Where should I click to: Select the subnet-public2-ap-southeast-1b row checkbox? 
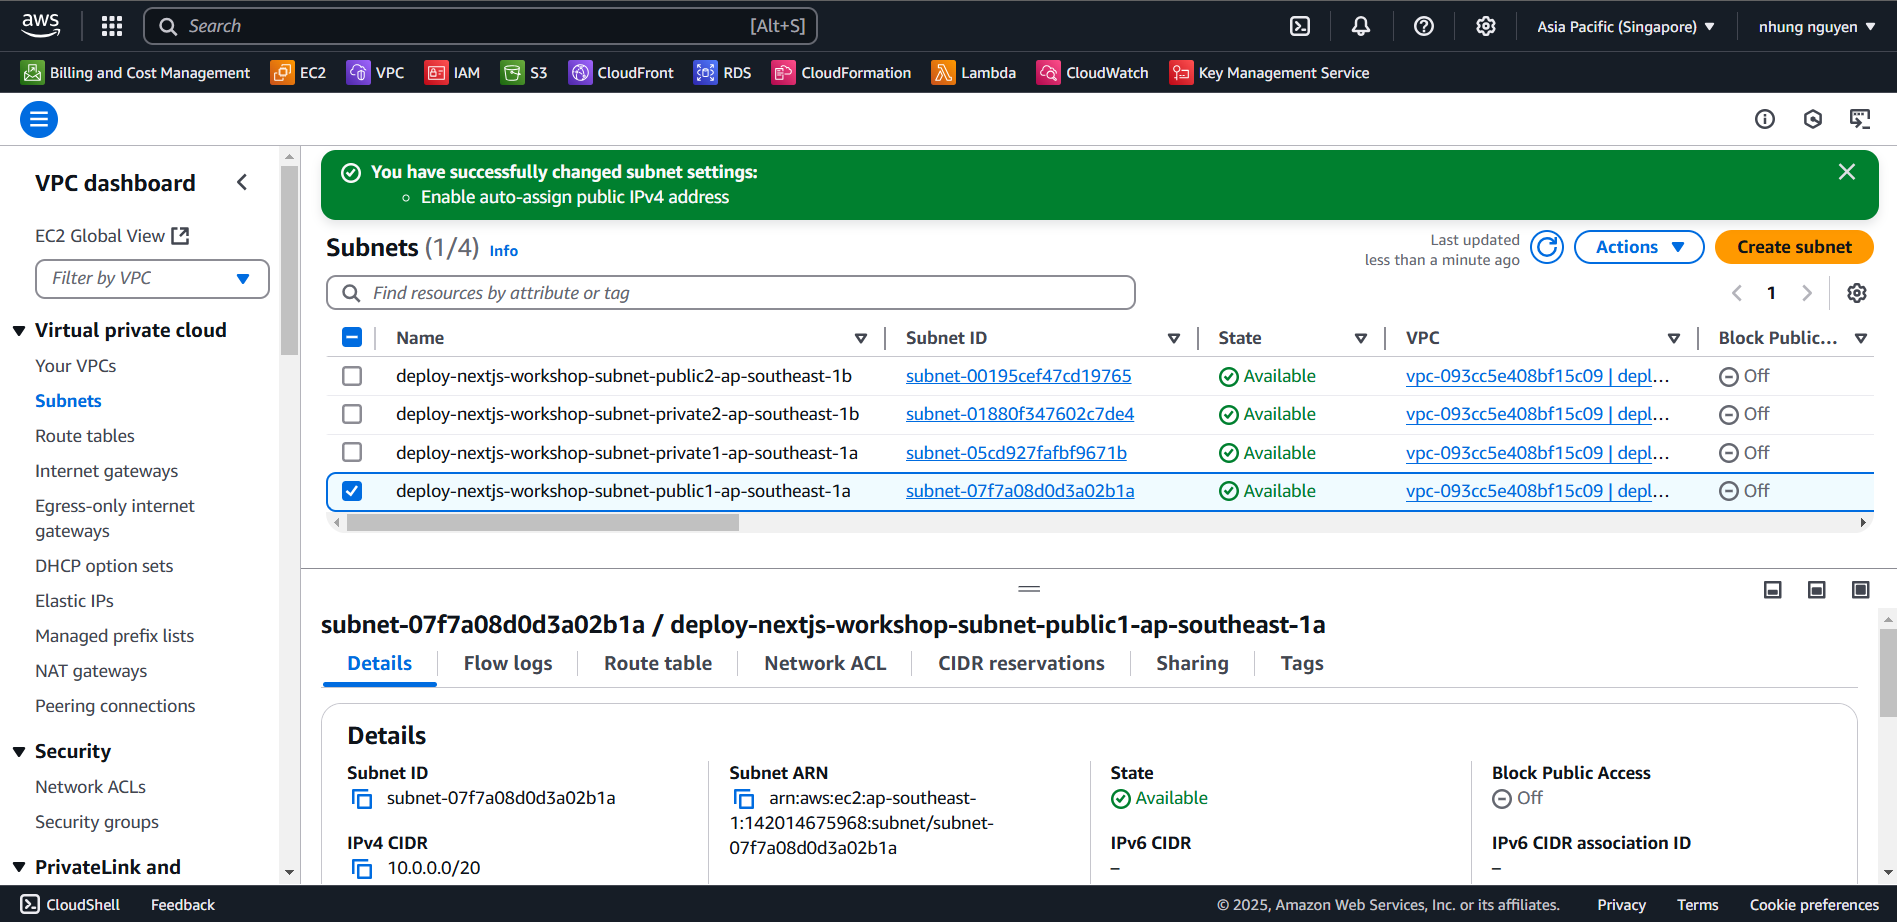coord(352,376)
